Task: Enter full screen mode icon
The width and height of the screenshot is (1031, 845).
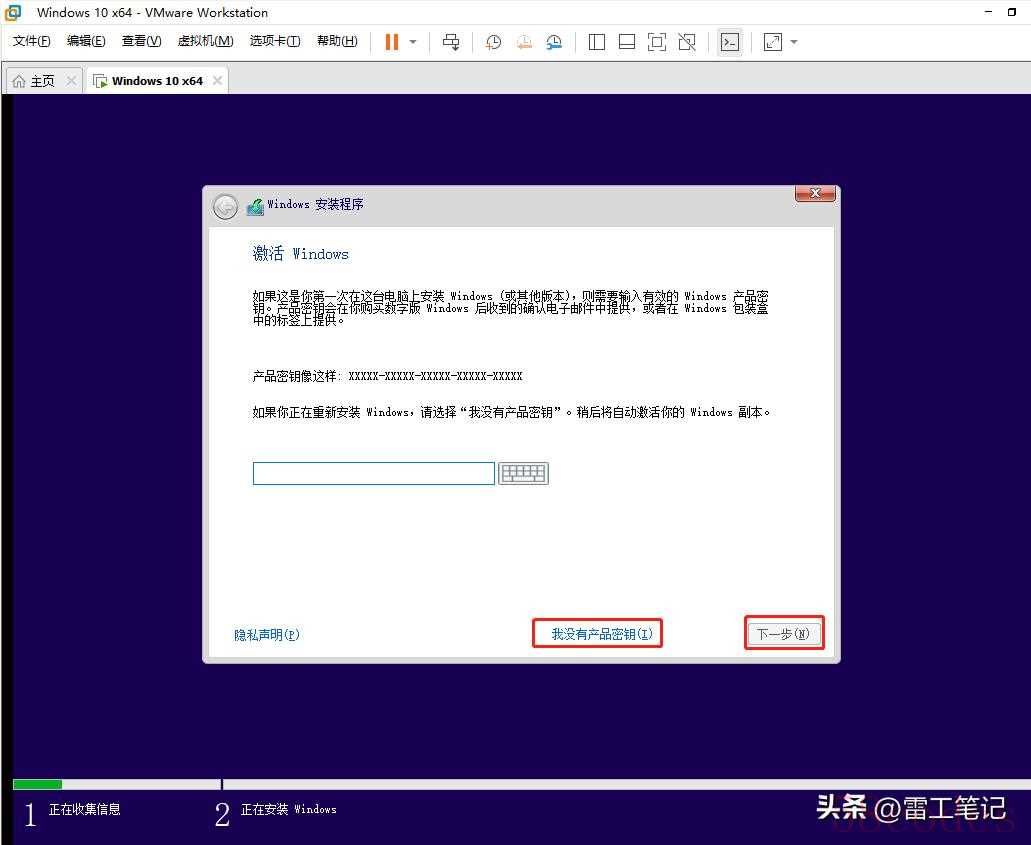Action: point(657,42)
